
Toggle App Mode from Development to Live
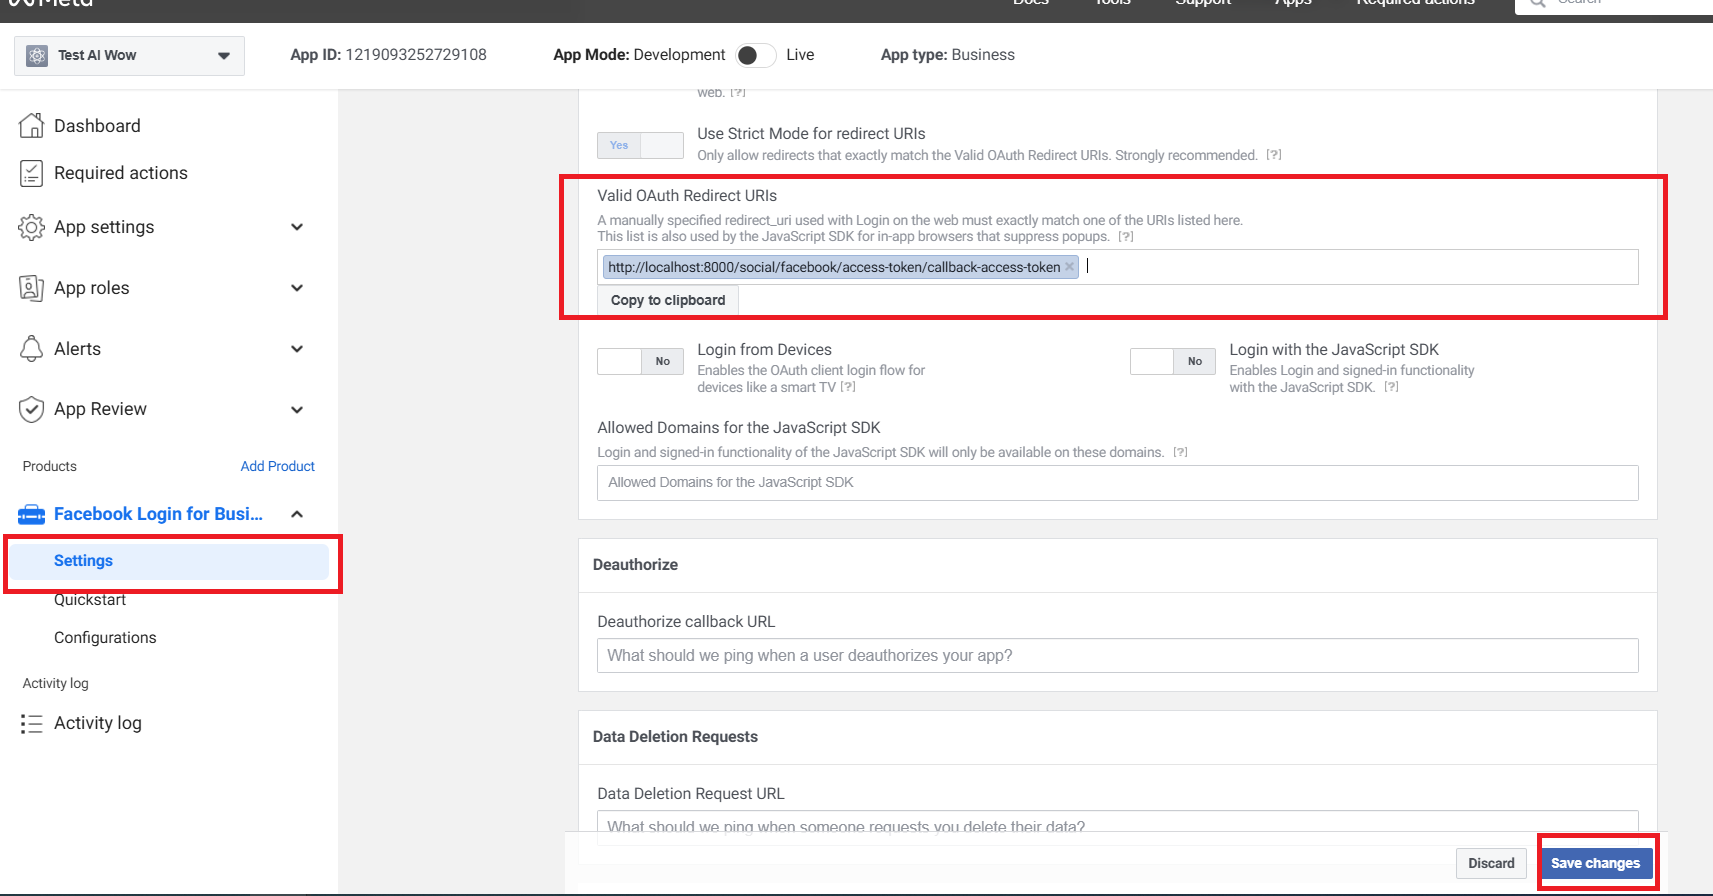coord(756,55)
